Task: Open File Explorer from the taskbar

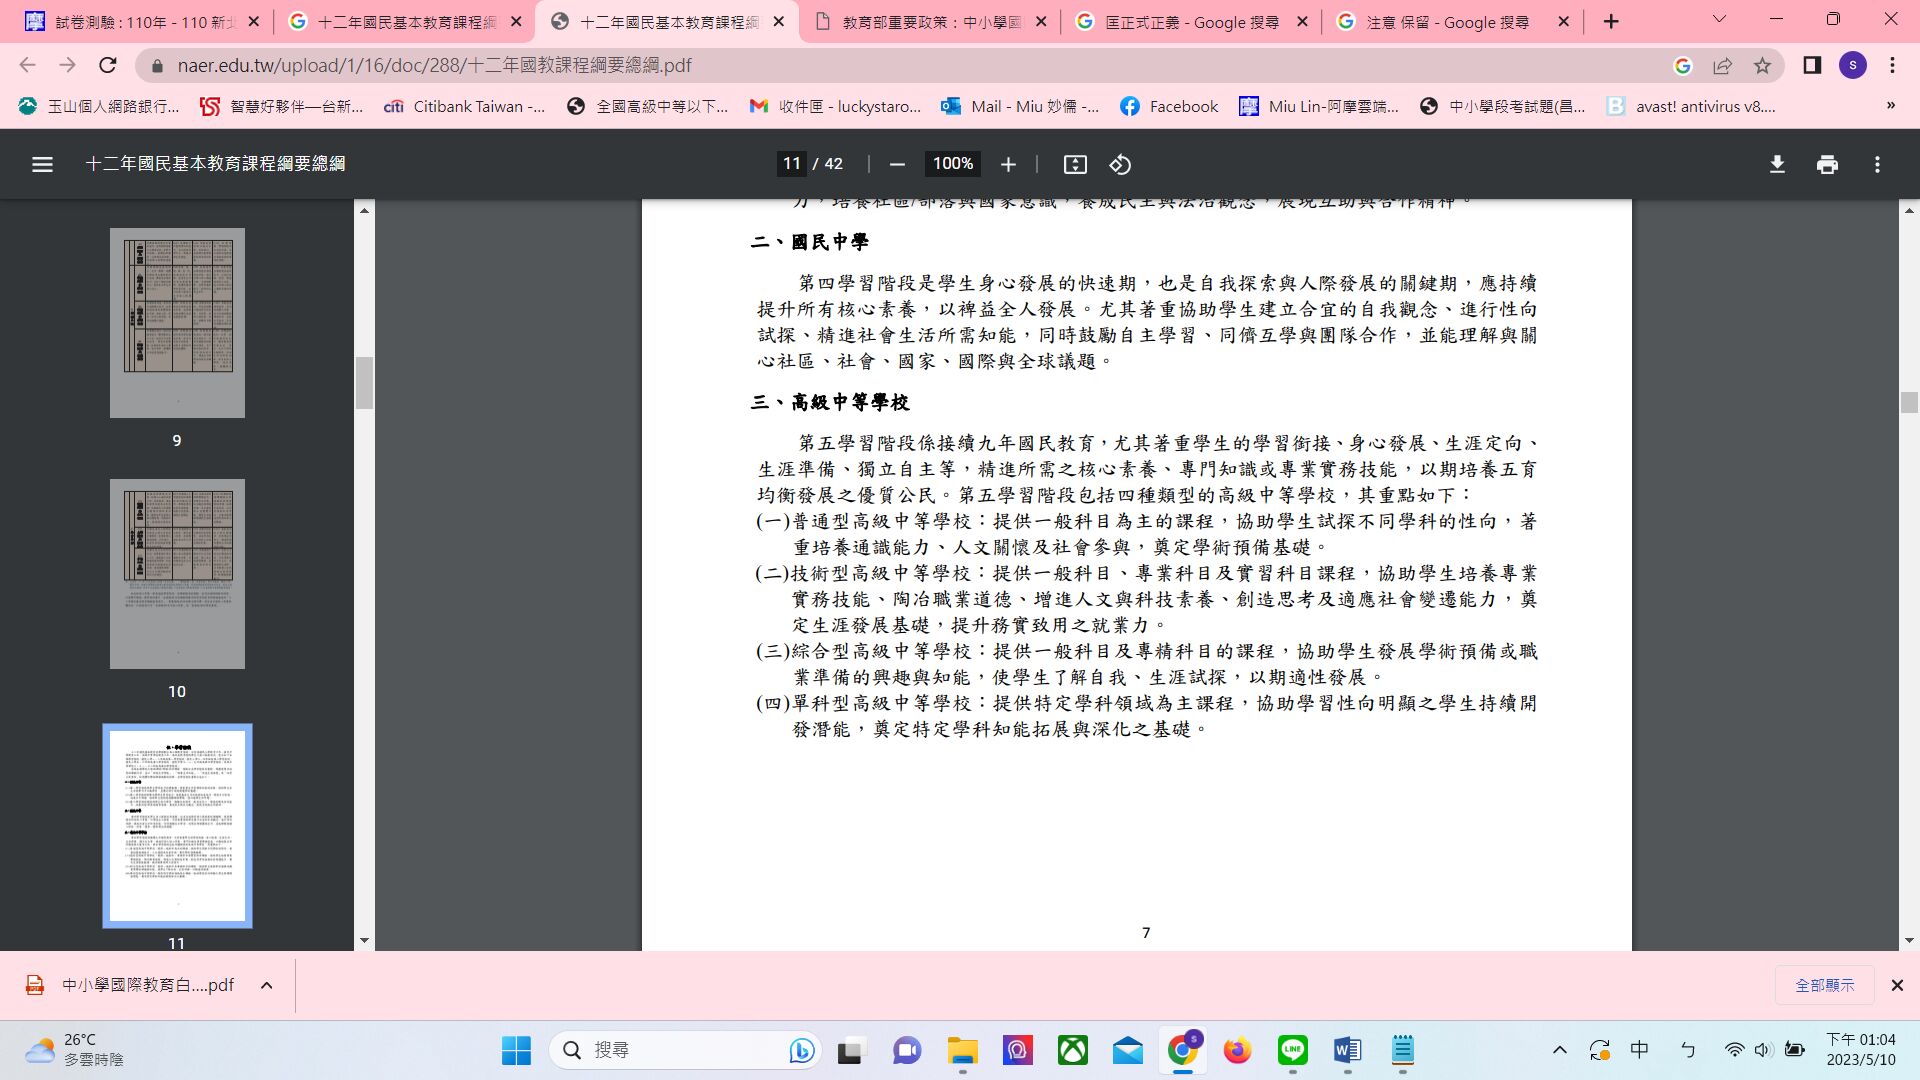Action: tap(963, 1050)
